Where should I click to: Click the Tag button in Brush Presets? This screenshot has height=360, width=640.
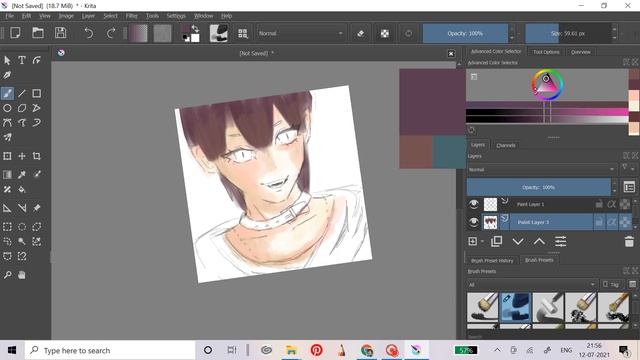[611, 284]
